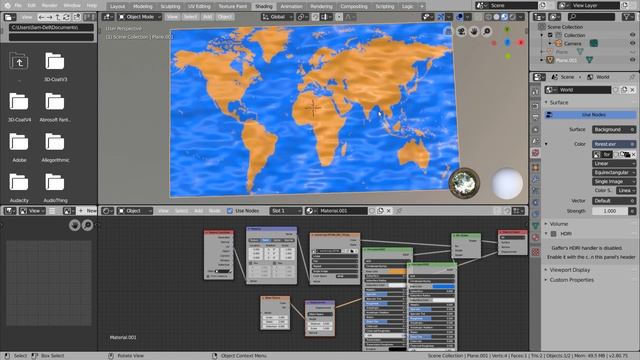Open the Object Data mesh properties tab
640x360 pixels.
pyautogui.click(x=536, y=225)
